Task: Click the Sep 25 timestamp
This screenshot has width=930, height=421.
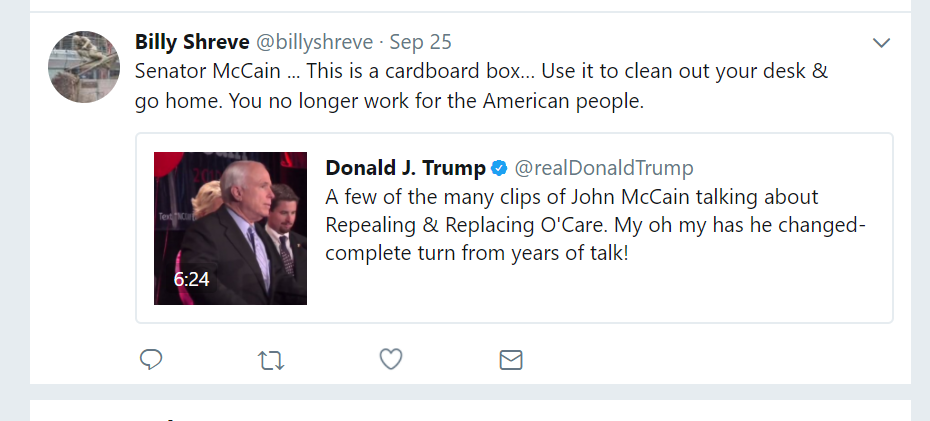Action: point(420,42)
